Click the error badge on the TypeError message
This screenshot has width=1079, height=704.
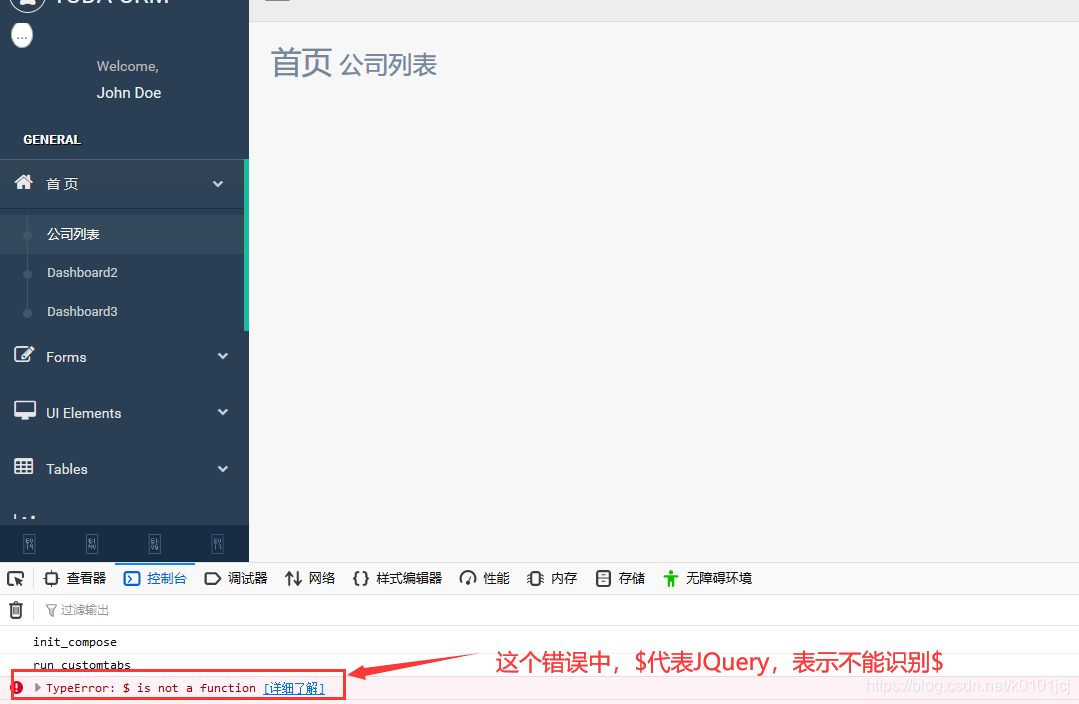point(14,687)
